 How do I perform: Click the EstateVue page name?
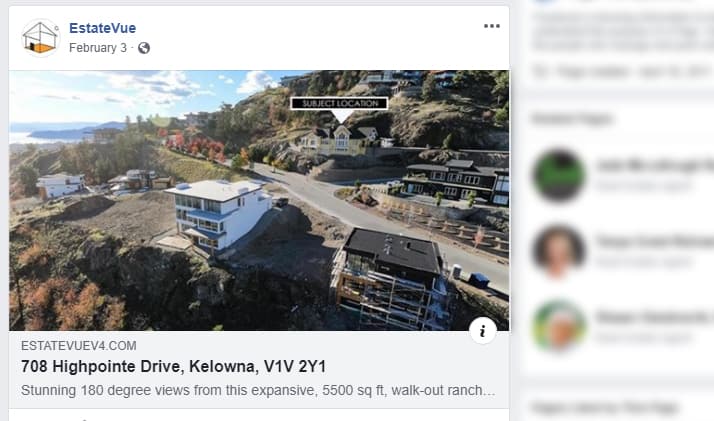click(x=102, y=28)
